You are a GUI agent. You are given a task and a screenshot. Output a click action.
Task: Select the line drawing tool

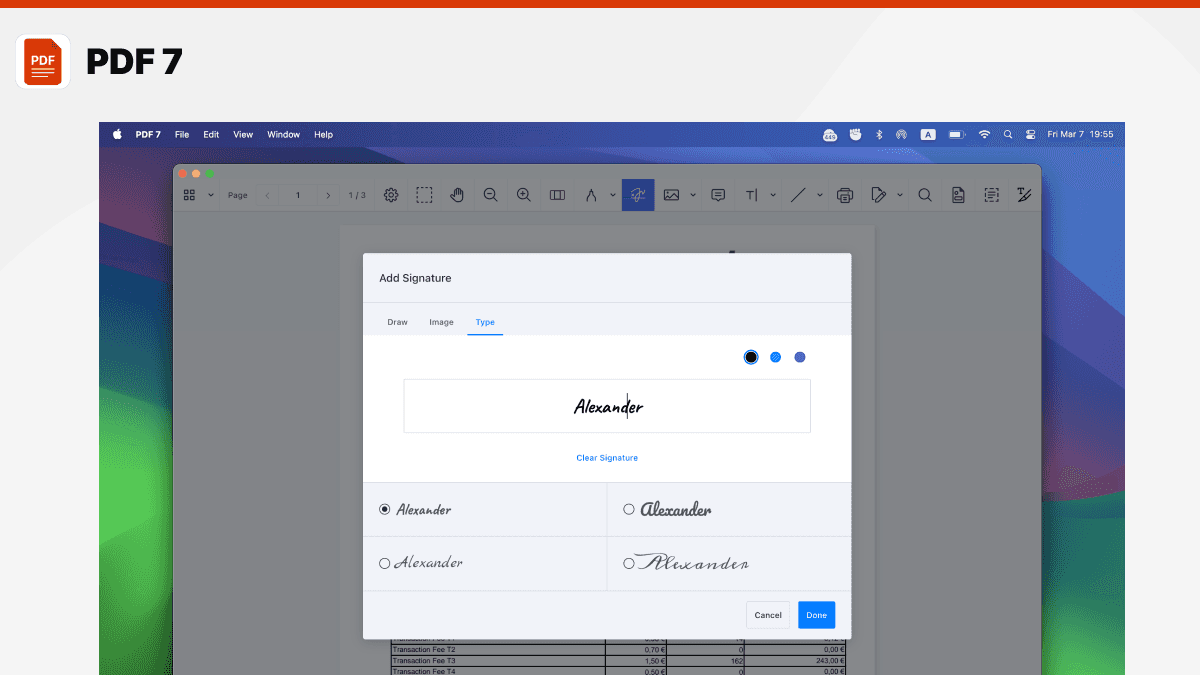pyautogui.click(x=798, y=195)
